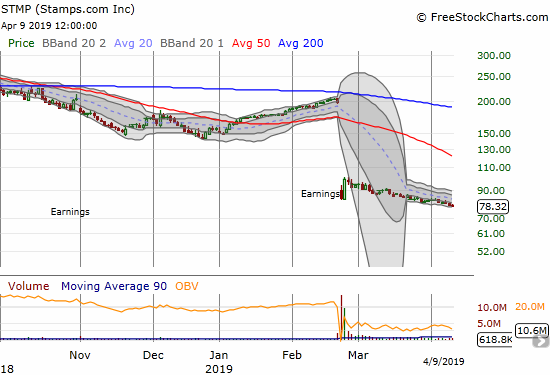The width and height of the screenshot is (550, 375).
Task: Select the BBand 20 1 legend label
Action: (x=192, y=43)
